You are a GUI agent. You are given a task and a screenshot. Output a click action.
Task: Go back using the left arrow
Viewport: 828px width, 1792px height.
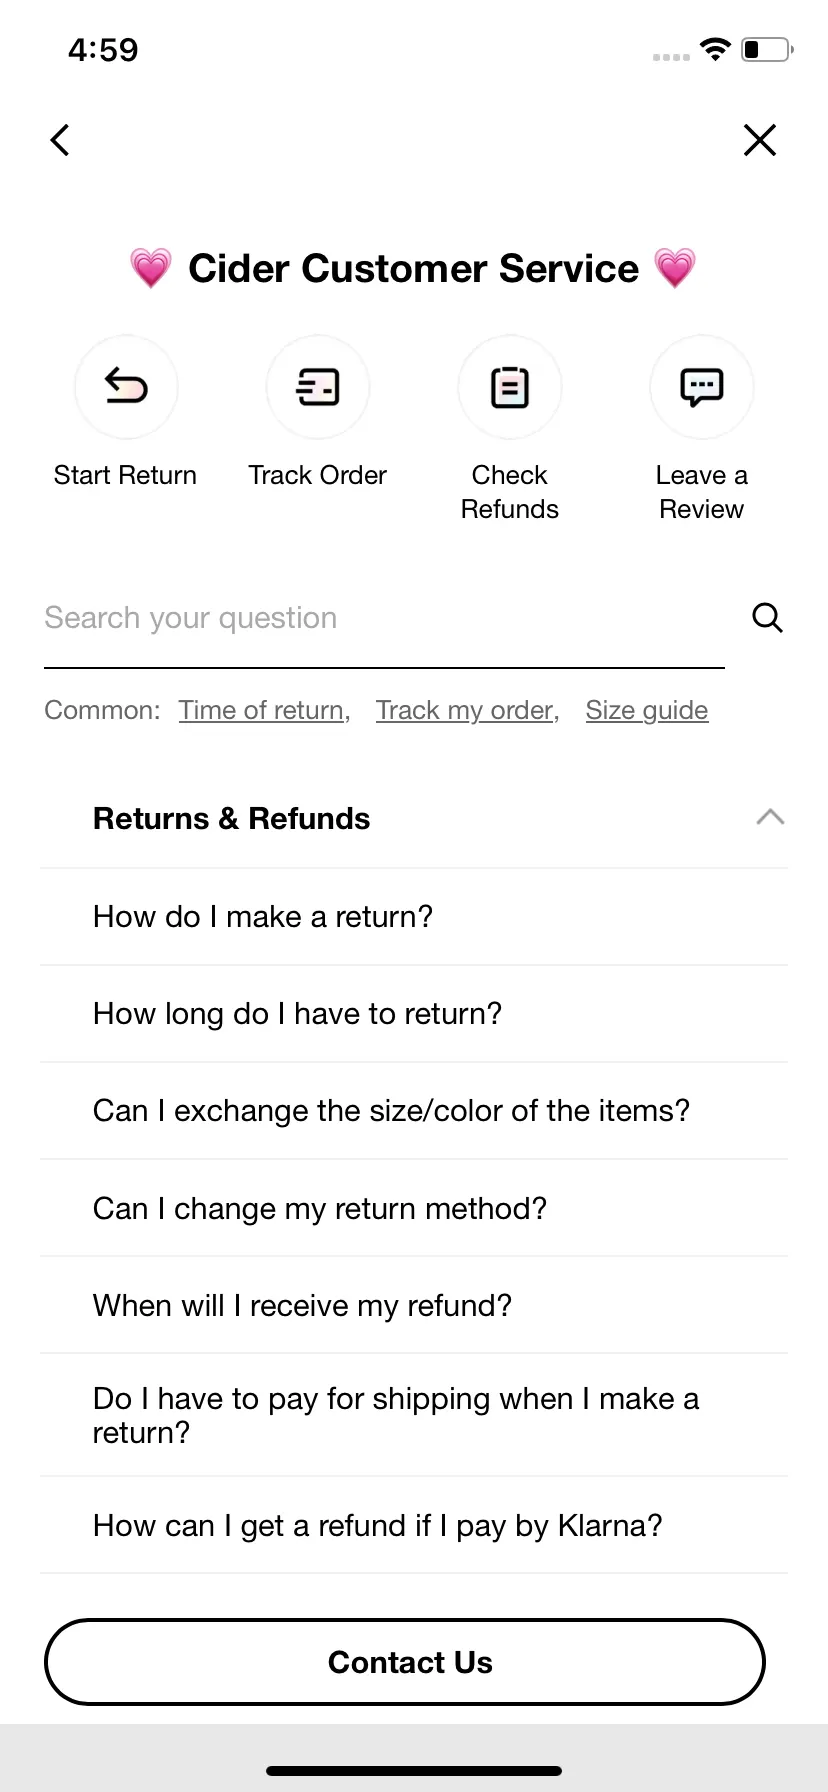click(60, 140)
